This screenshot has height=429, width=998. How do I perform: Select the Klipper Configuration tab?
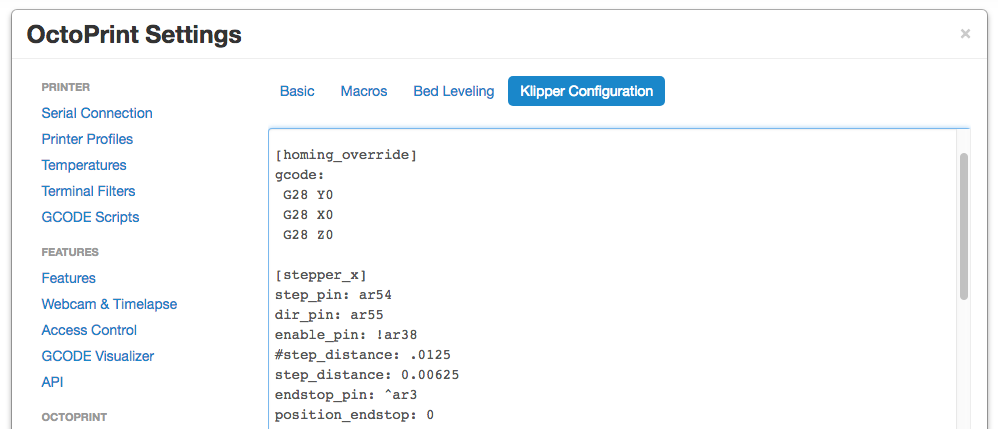(x=586, y=91)
